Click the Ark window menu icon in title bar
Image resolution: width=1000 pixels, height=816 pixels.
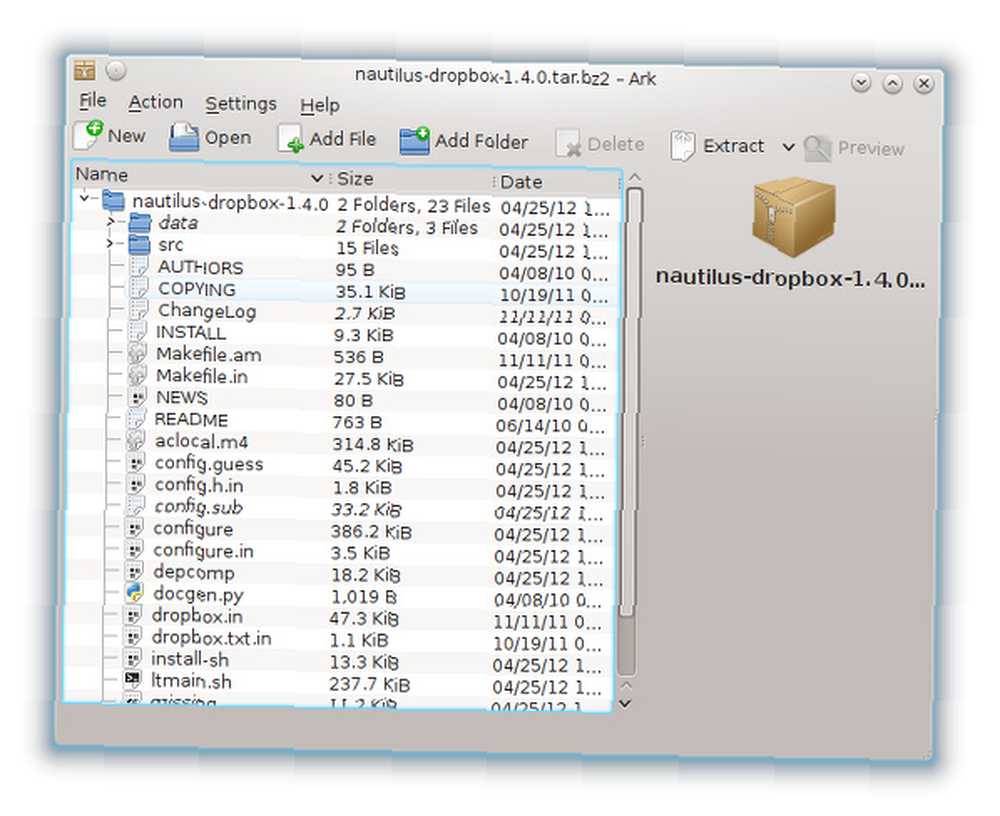click(x=84, y=70)
